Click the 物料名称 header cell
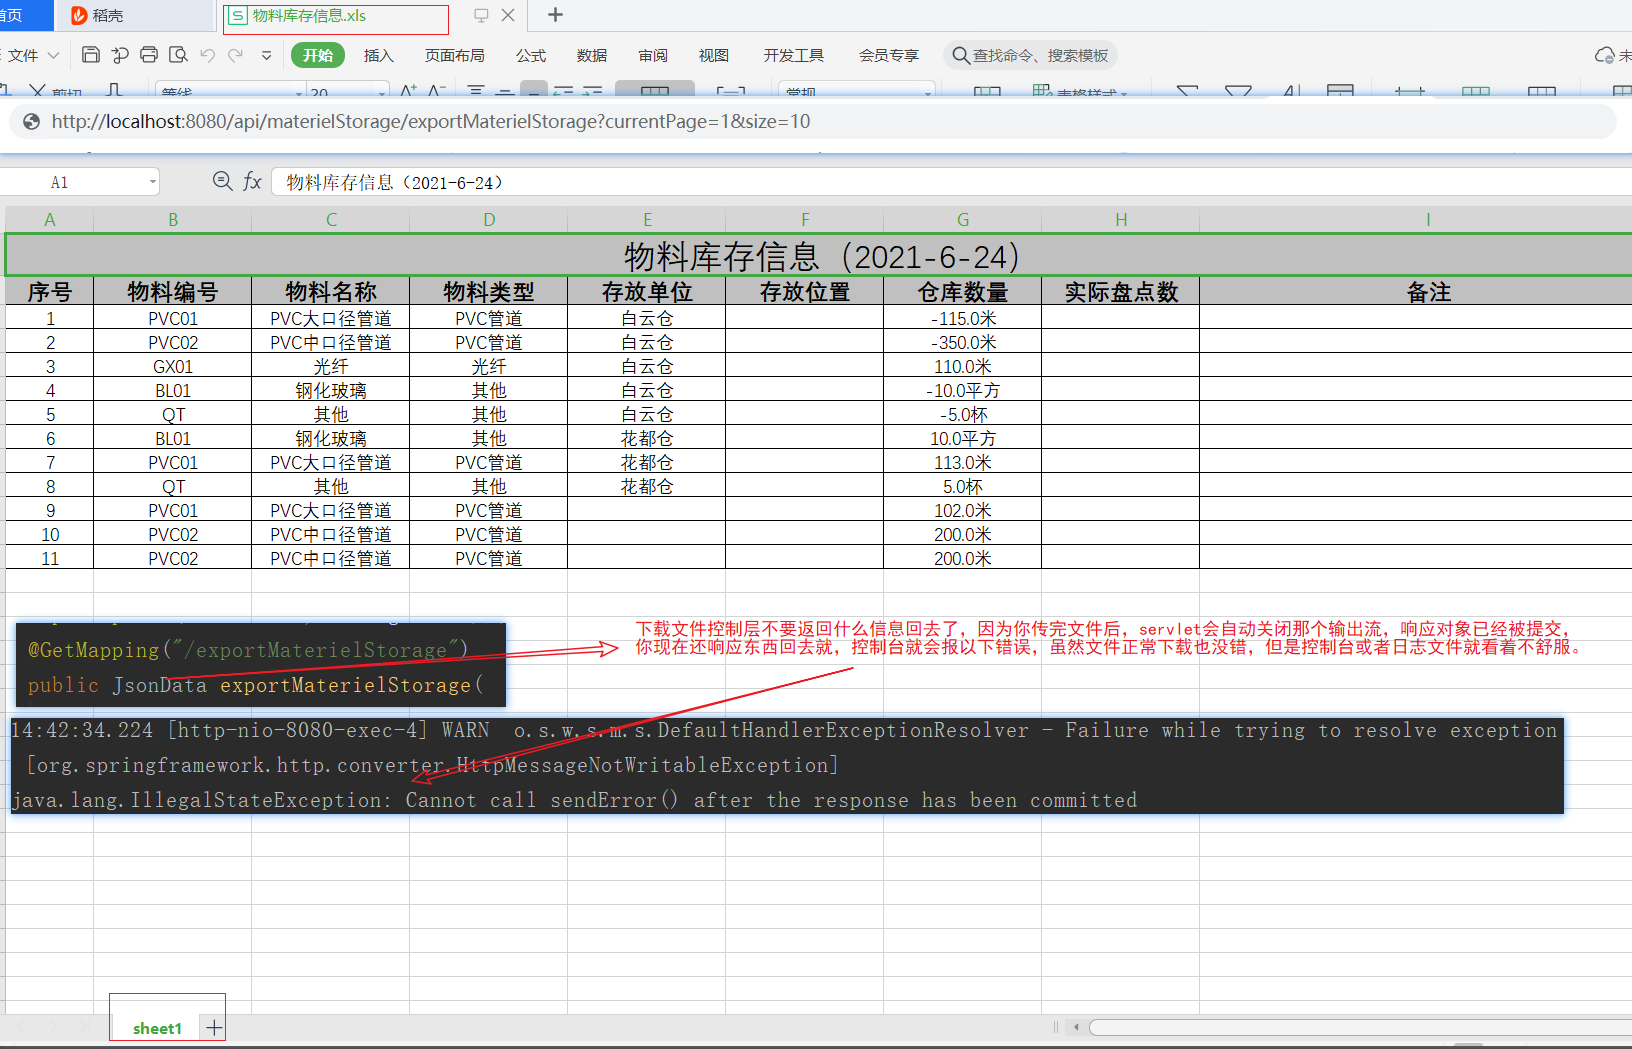Screen dimensions: 1632x1049 coord(331,292)
